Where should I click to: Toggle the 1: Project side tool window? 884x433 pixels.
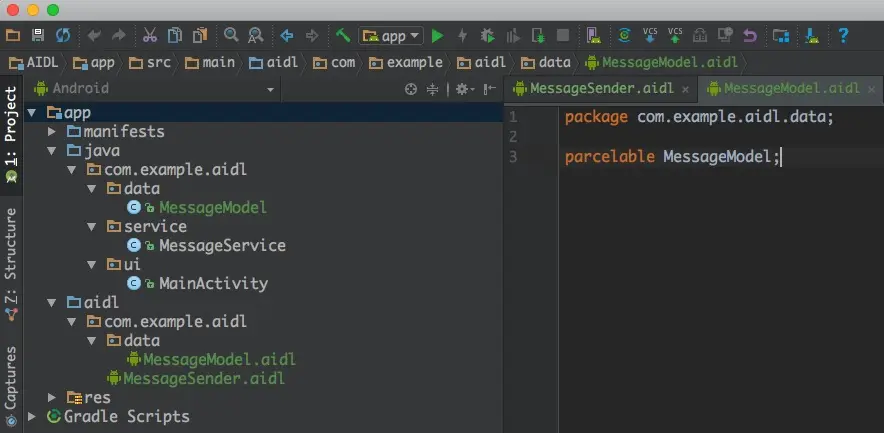tap(11, 134)
